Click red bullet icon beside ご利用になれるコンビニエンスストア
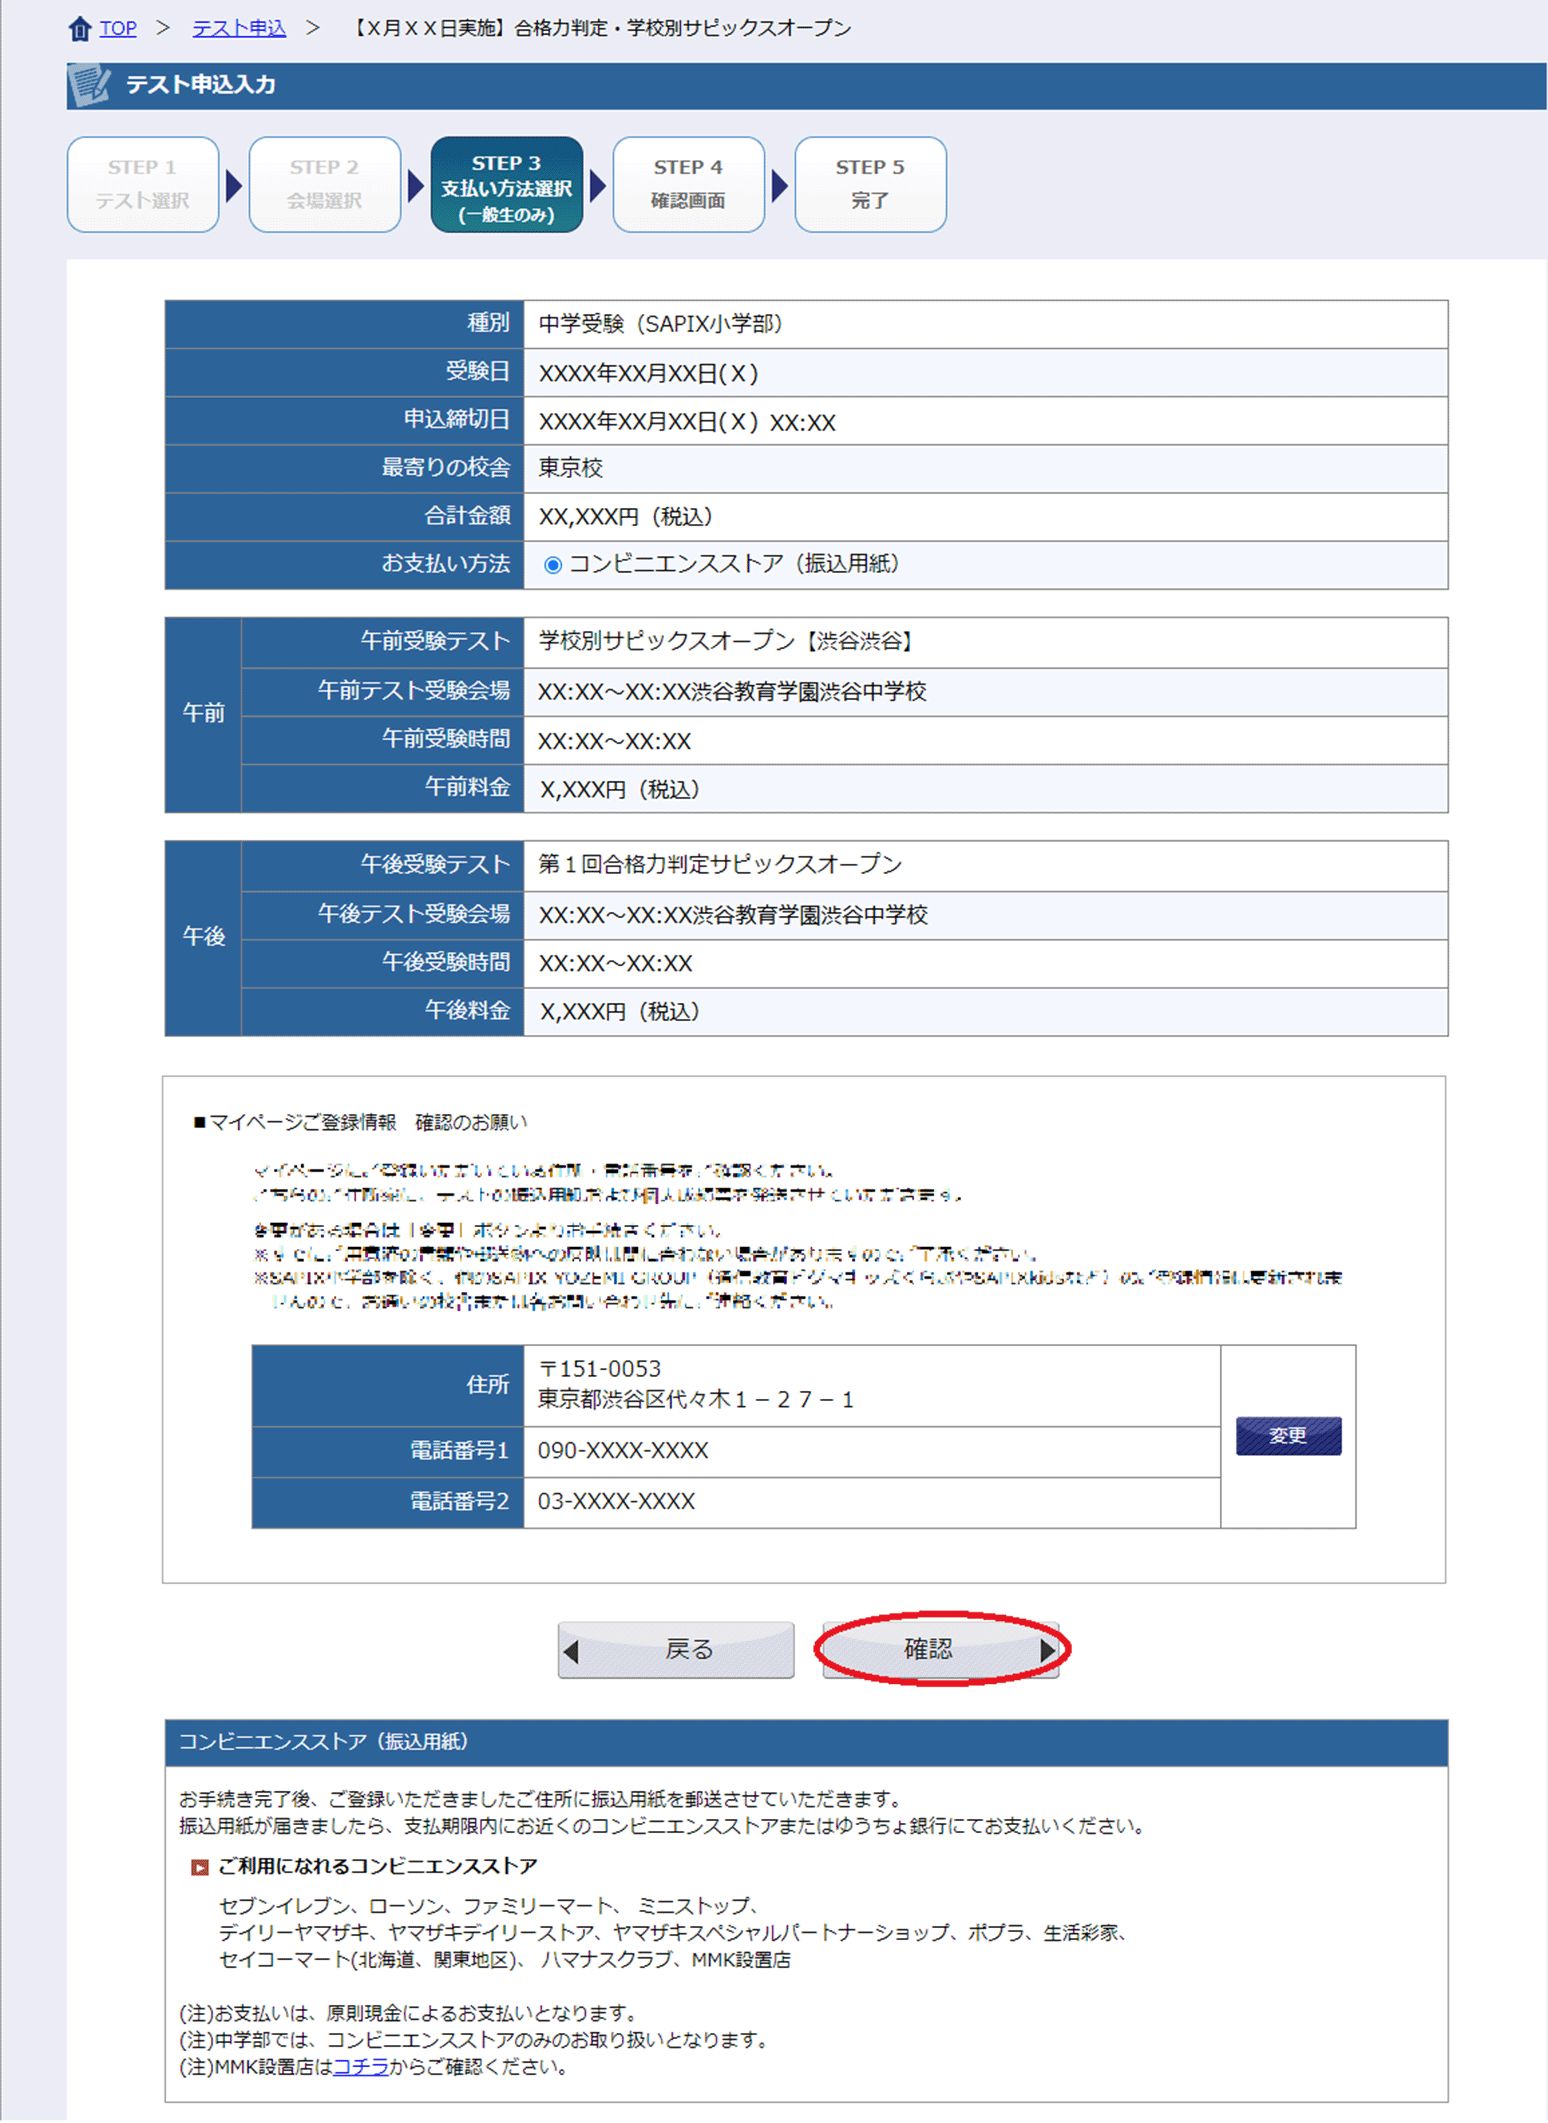 point(200,1867)
